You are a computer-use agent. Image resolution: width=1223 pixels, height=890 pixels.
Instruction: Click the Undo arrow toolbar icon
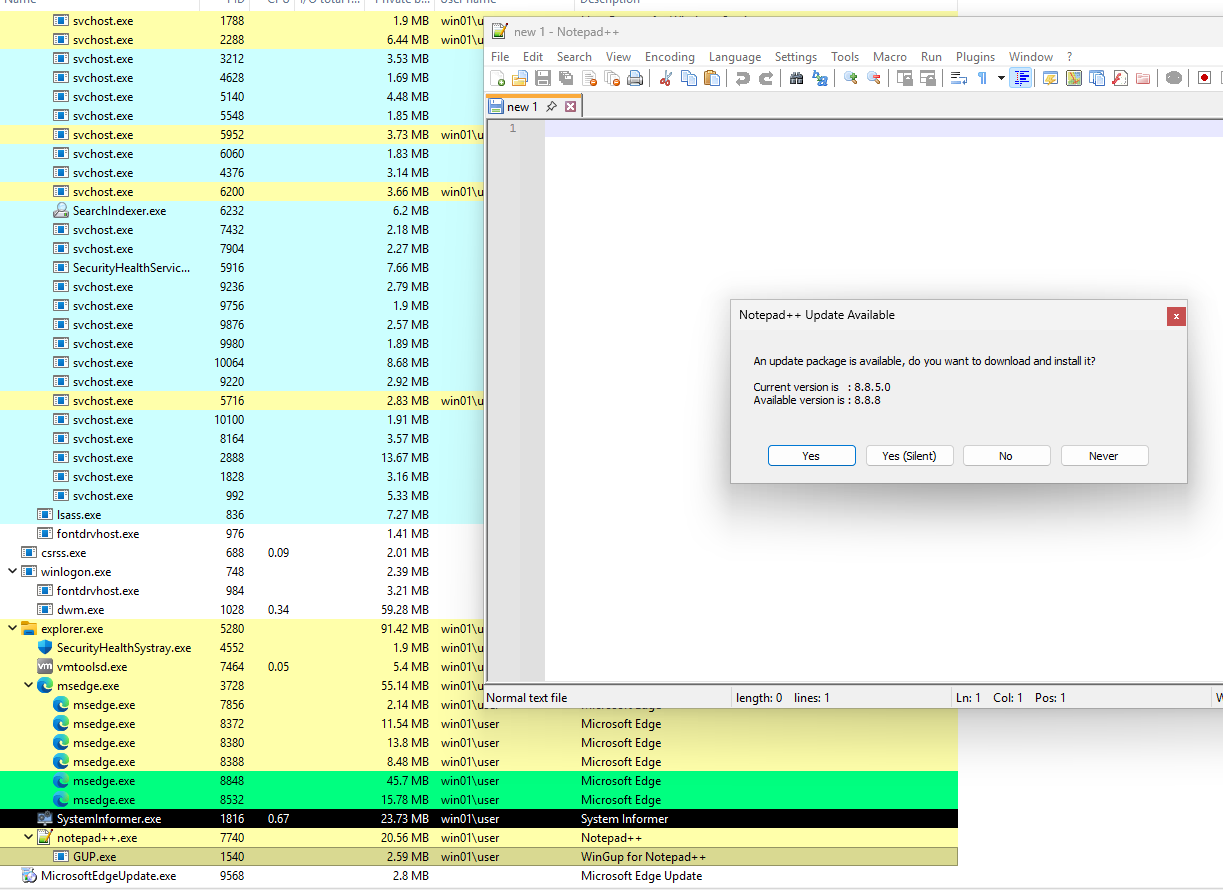tap(742, 78)
